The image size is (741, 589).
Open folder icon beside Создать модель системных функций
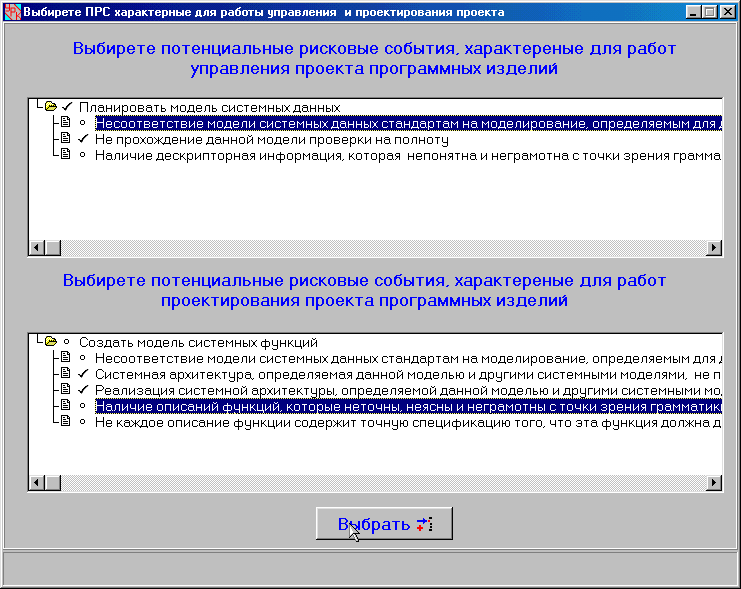click(51, 341)
